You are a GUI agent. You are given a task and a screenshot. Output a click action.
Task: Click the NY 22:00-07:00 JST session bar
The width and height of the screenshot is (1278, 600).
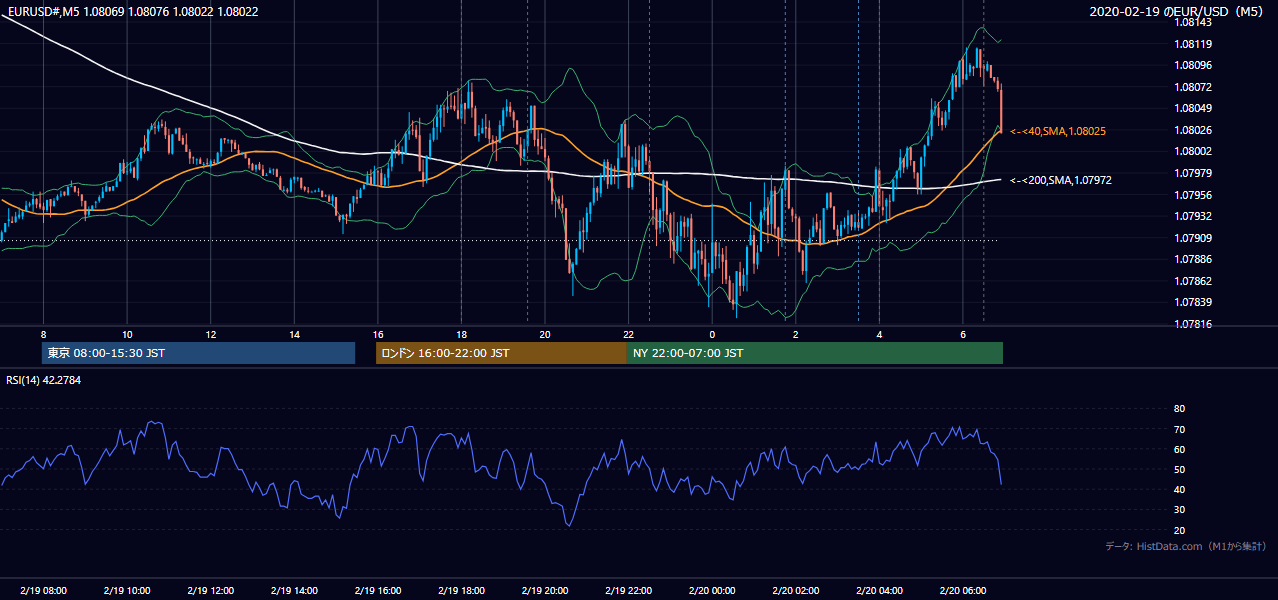point(815,353)
